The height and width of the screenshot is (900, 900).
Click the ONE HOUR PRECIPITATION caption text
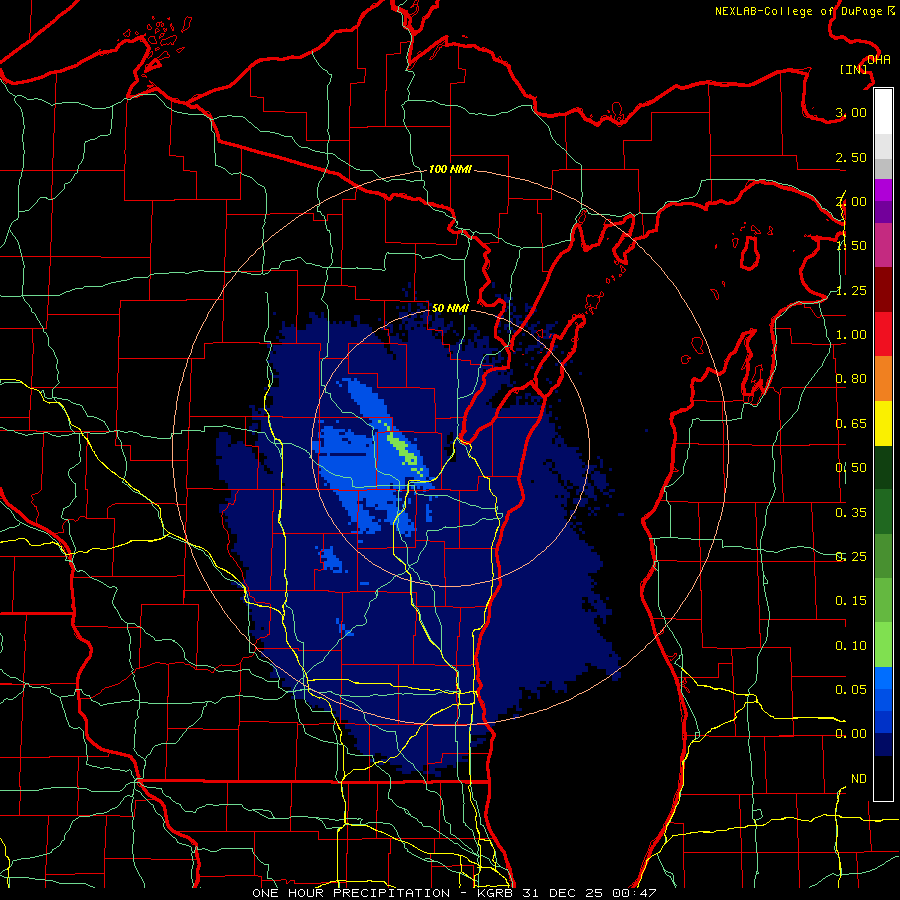tap(351, 893)
